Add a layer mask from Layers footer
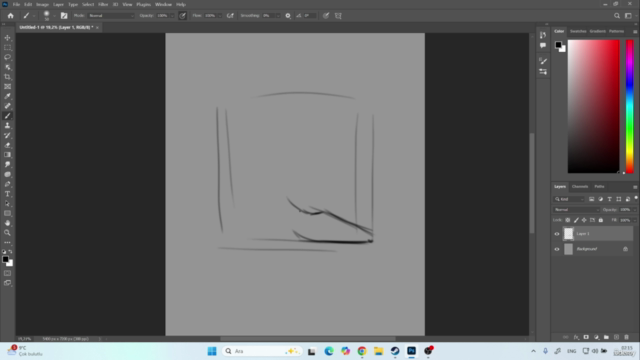Viewport: 640px width, 360px height. tap(586, 337)
